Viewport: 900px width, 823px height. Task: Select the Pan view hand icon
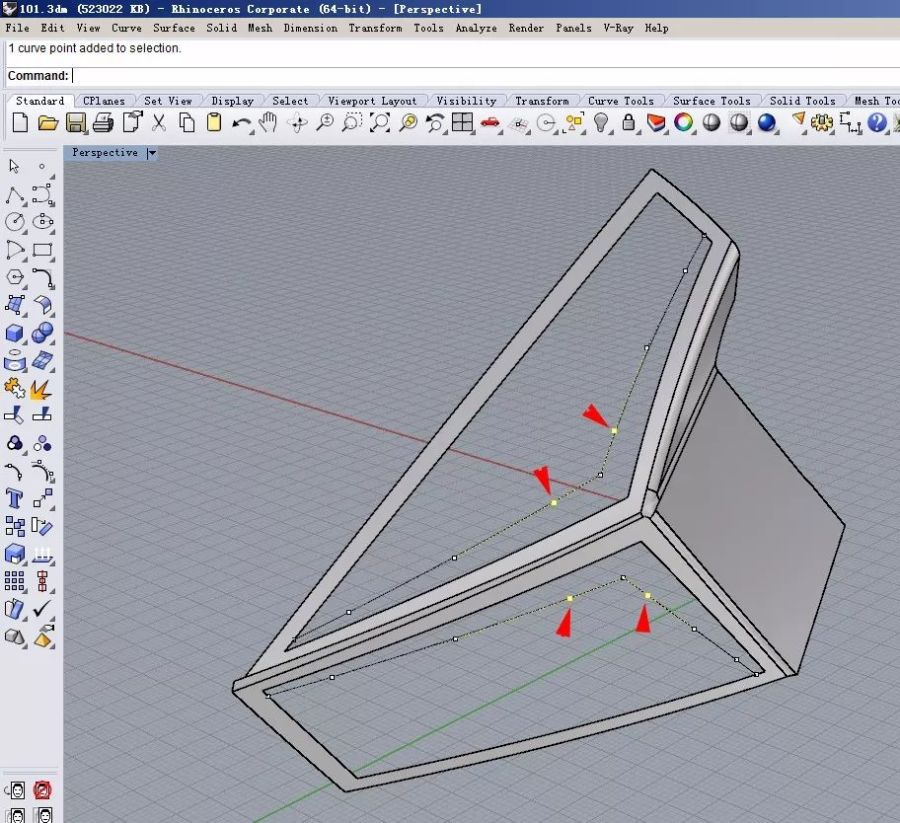click(268, 123)
